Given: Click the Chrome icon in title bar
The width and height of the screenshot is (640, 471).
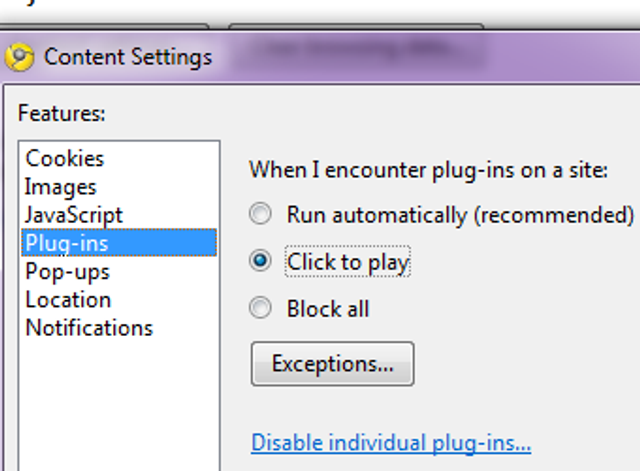Looking at the screenshot, I should click(19, 57).
